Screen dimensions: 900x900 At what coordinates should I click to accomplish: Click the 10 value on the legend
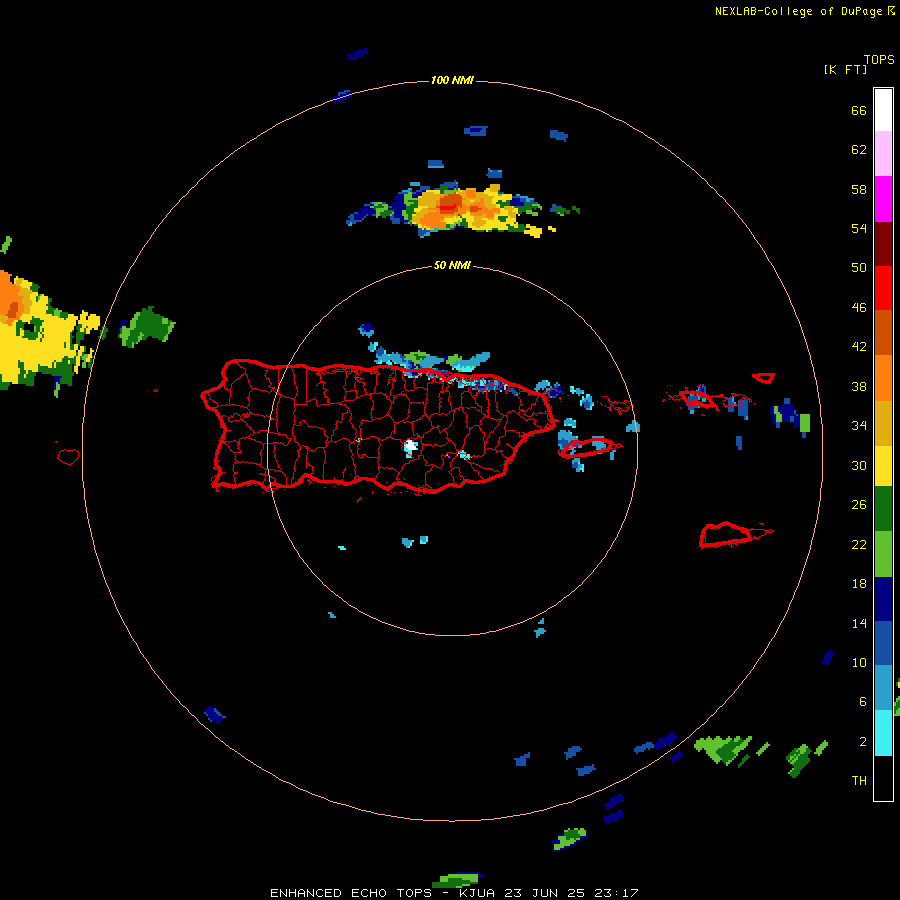click(859, 662)
